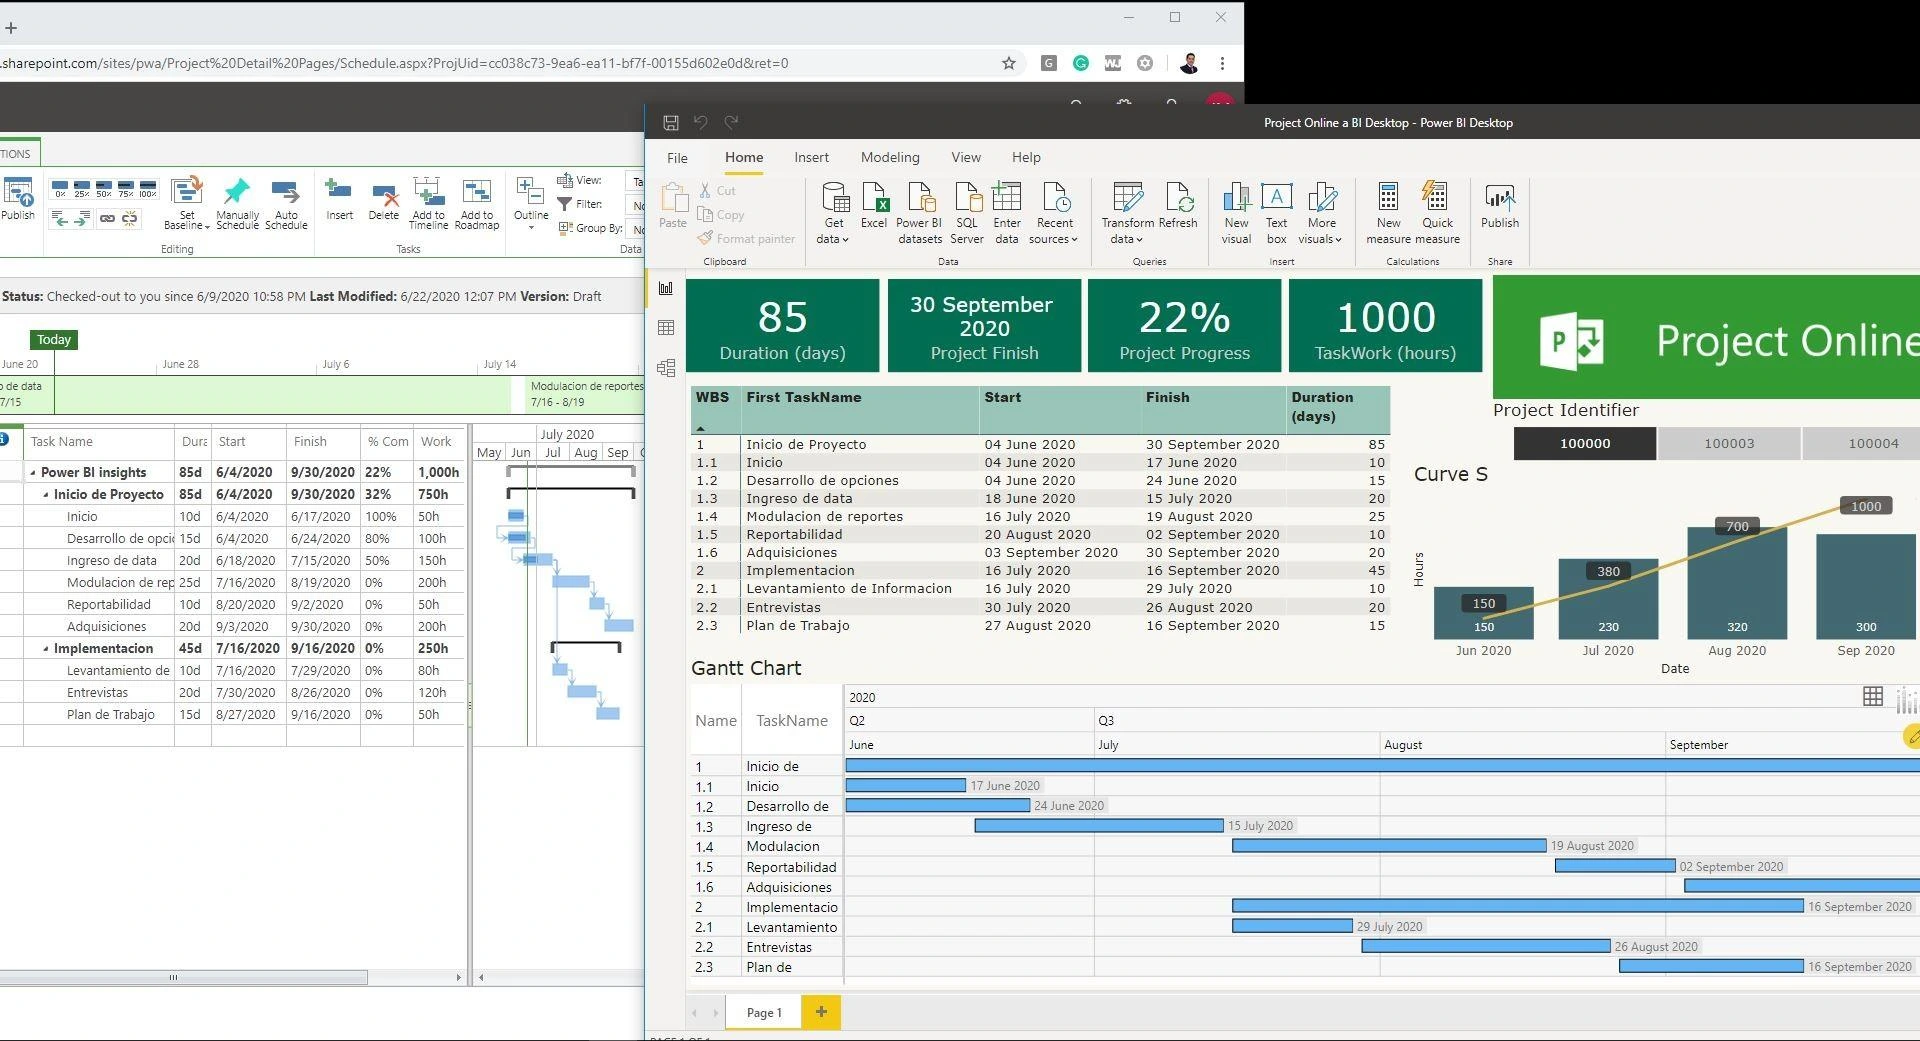Select the 100003 Project Identifier slicer button

(x=1728, y=443)
